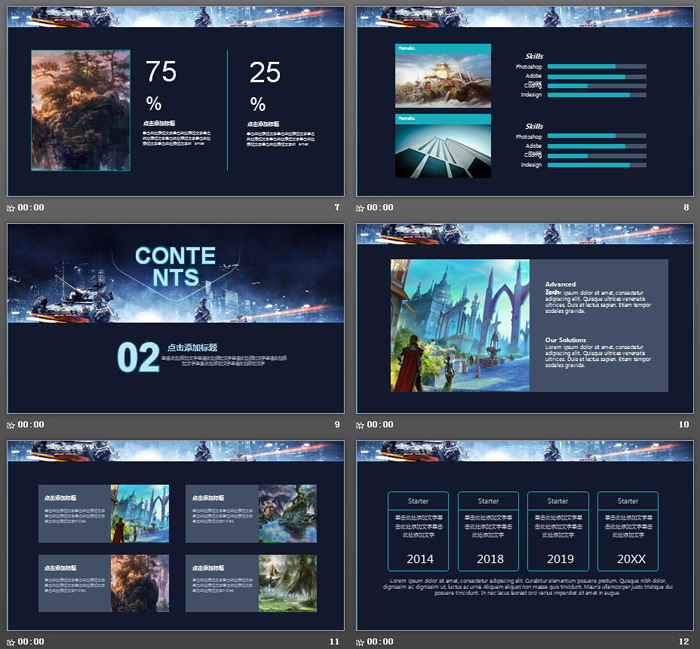
Task: Select slide 9 CONTENTS section thumbnail
Action: [x=176, y=318]
